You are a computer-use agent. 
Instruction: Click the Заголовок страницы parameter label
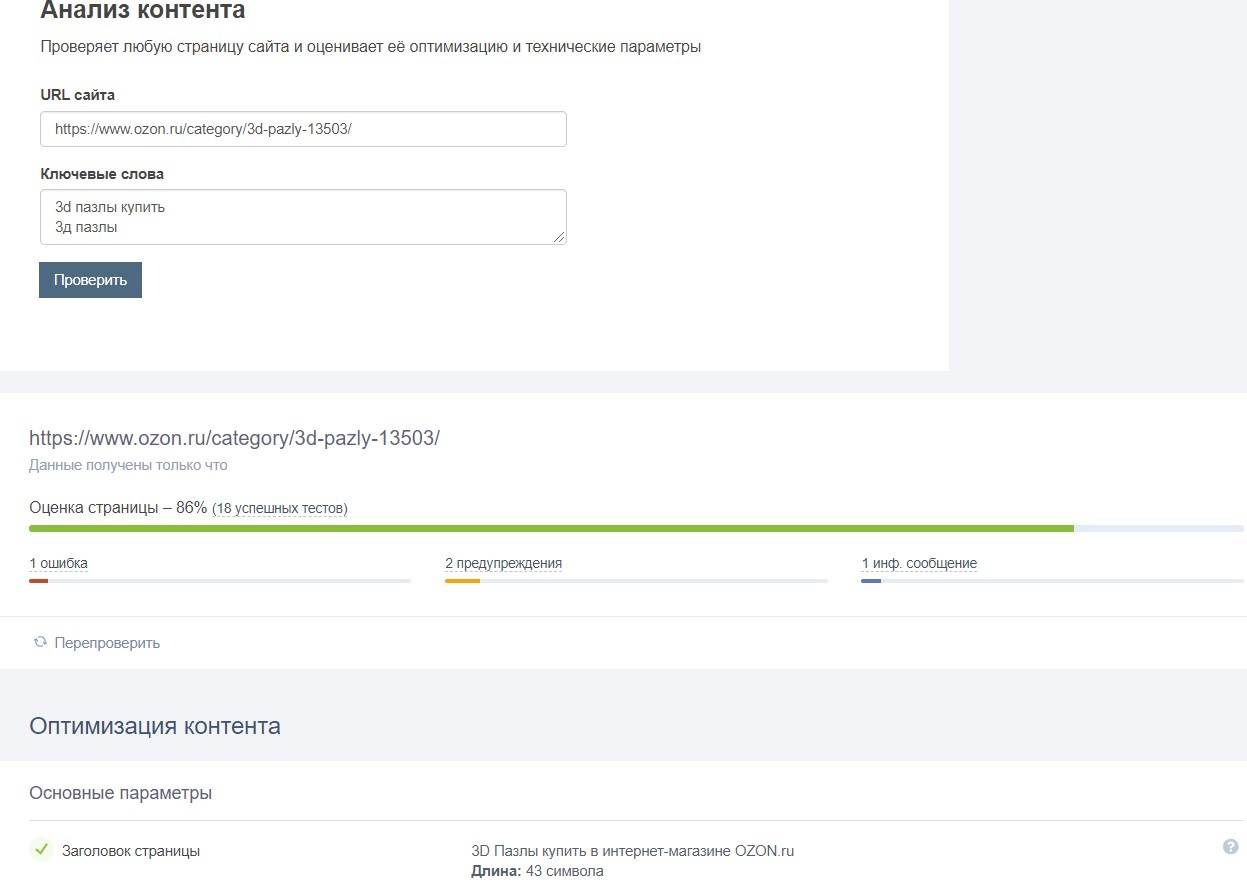(131, 851)
